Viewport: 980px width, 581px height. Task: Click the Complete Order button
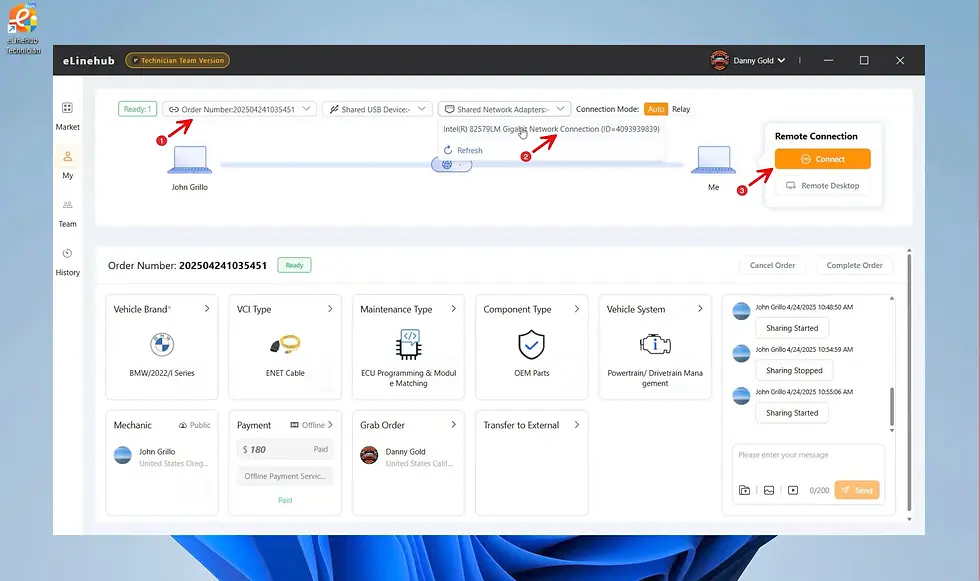coord(854,265)
